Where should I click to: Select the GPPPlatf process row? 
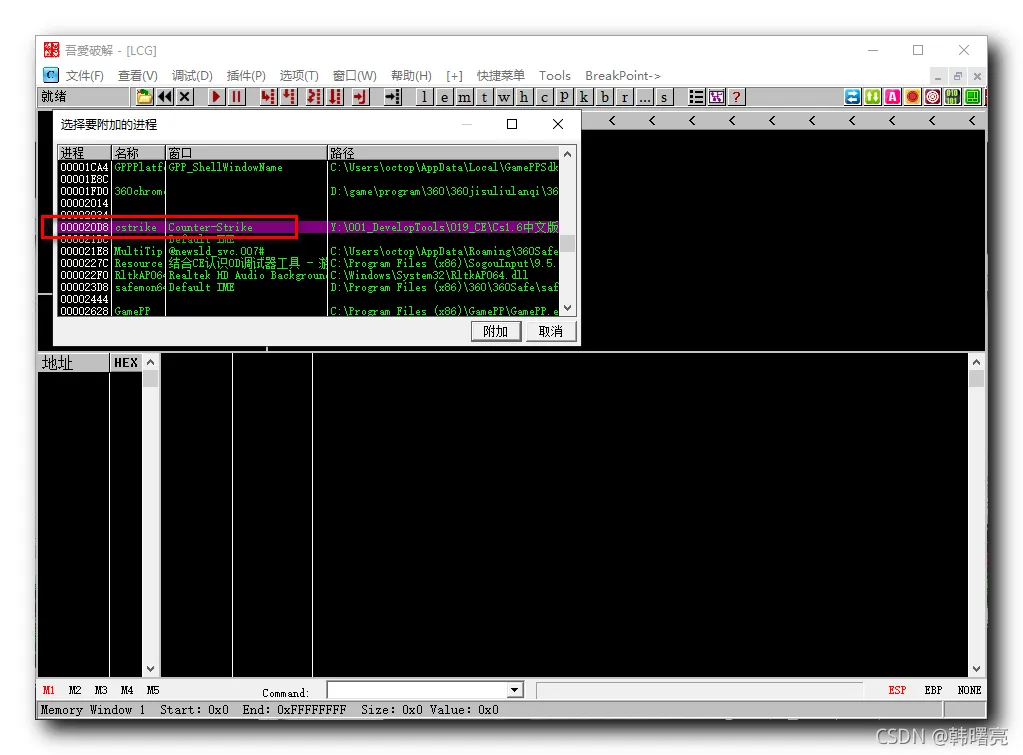(309, 167)
